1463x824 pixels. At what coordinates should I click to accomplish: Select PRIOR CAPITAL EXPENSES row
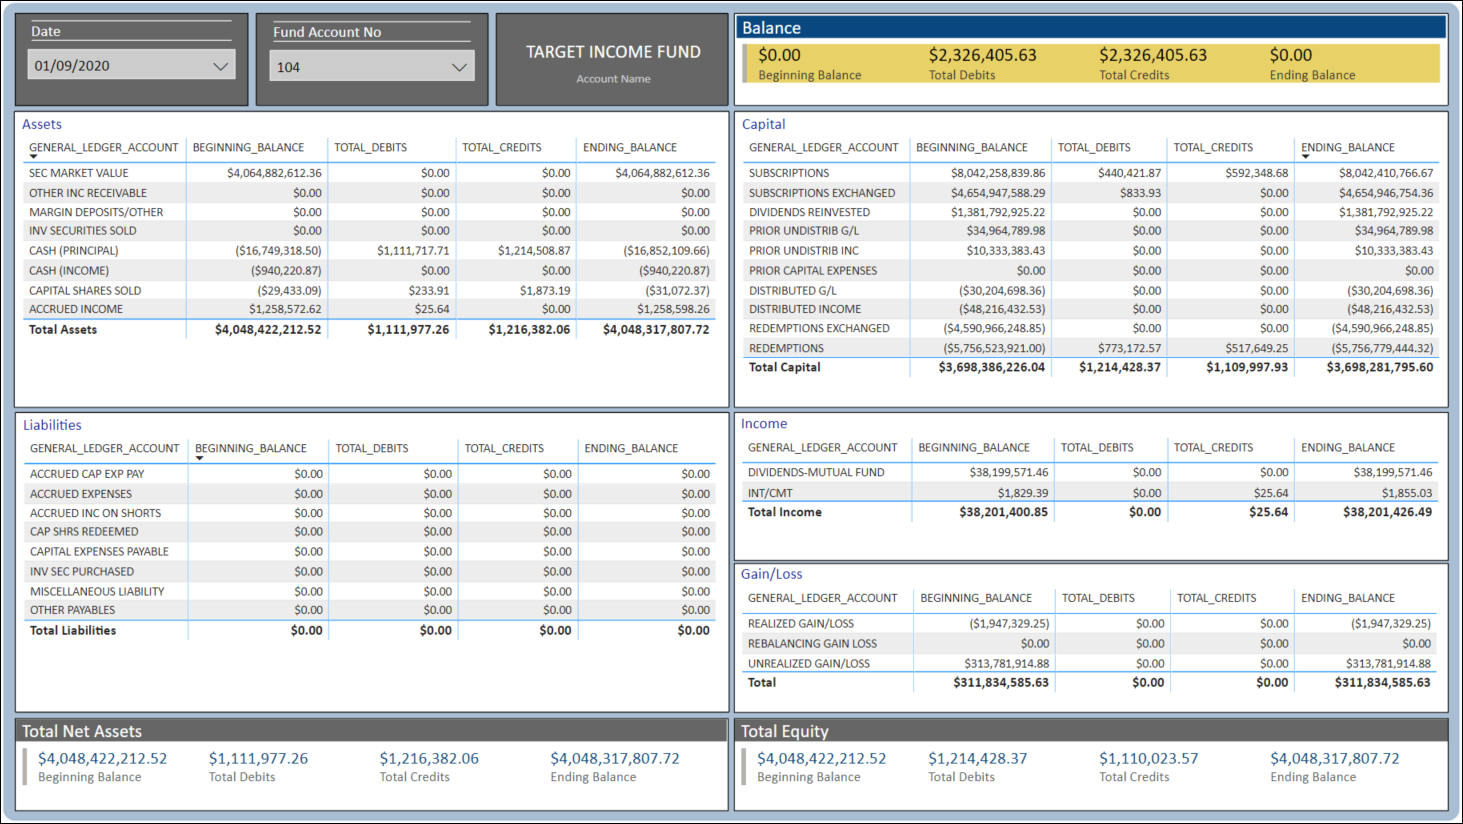1091,270
